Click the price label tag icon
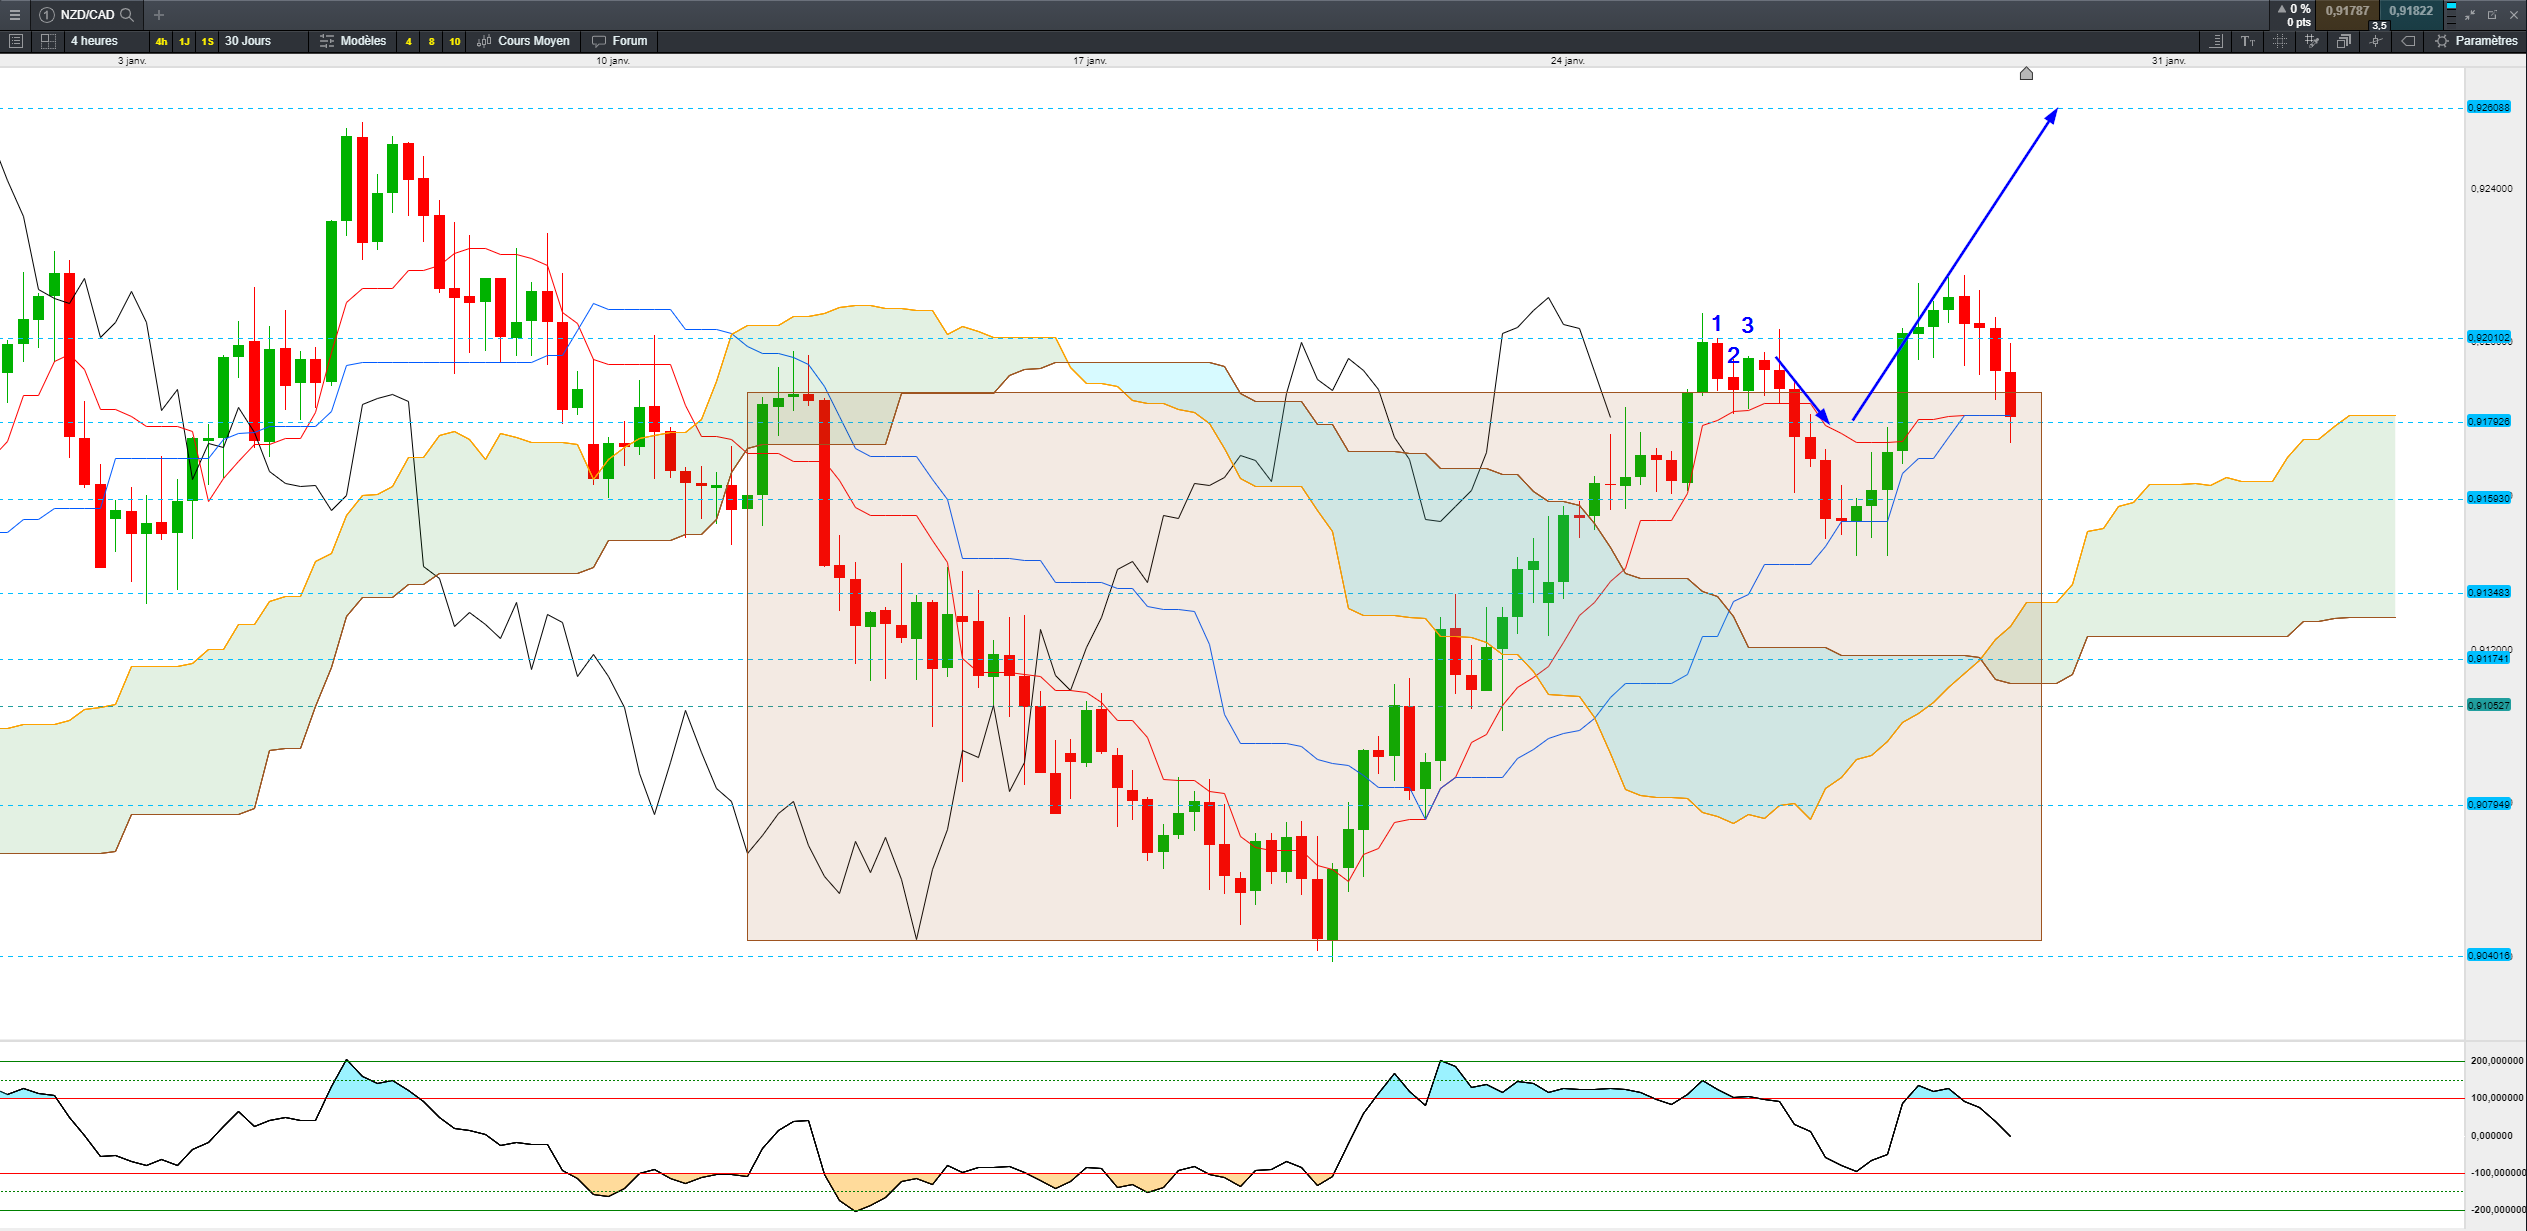The width and height of the screenshot is (2527, 1231). (x=2409, y=41)
